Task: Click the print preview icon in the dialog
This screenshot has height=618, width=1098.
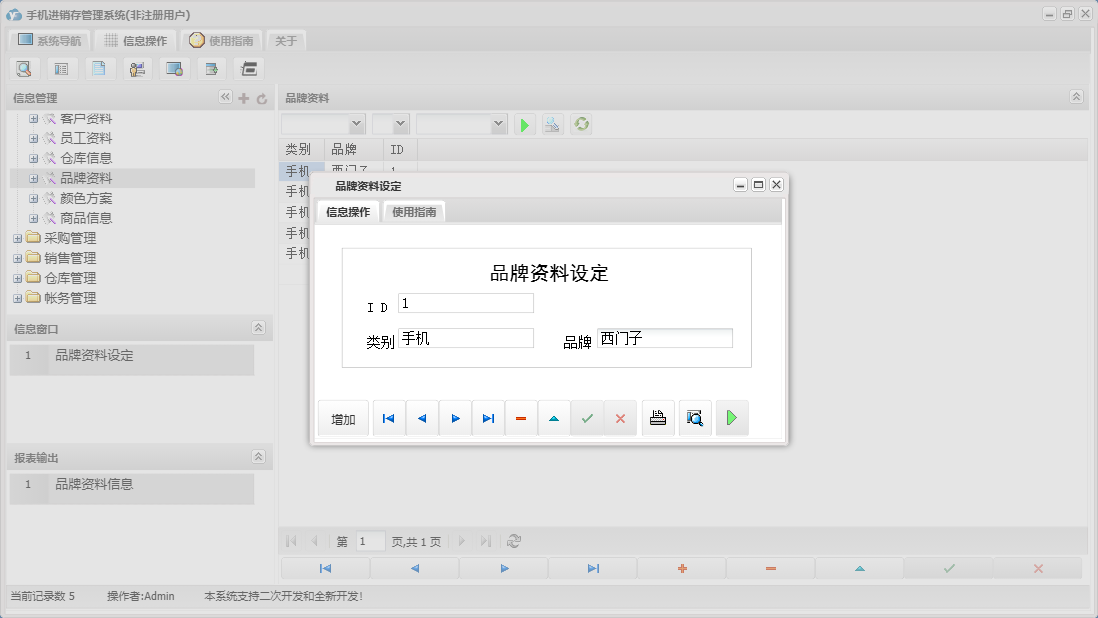Action: 694,418
